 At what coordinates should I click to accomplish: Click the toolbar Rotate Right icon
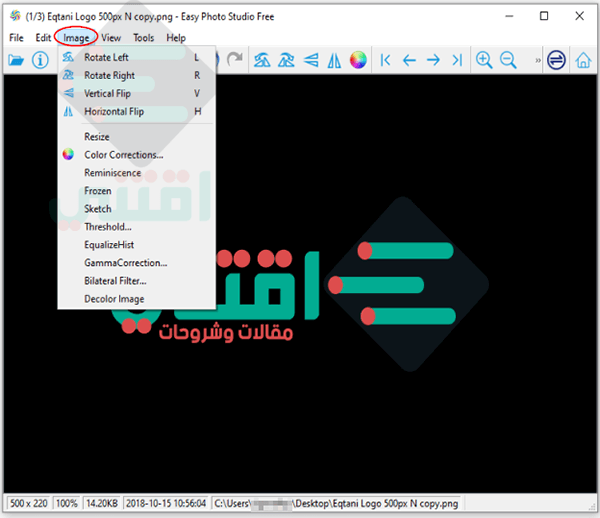pyautogui.click(x=286, y=60)
